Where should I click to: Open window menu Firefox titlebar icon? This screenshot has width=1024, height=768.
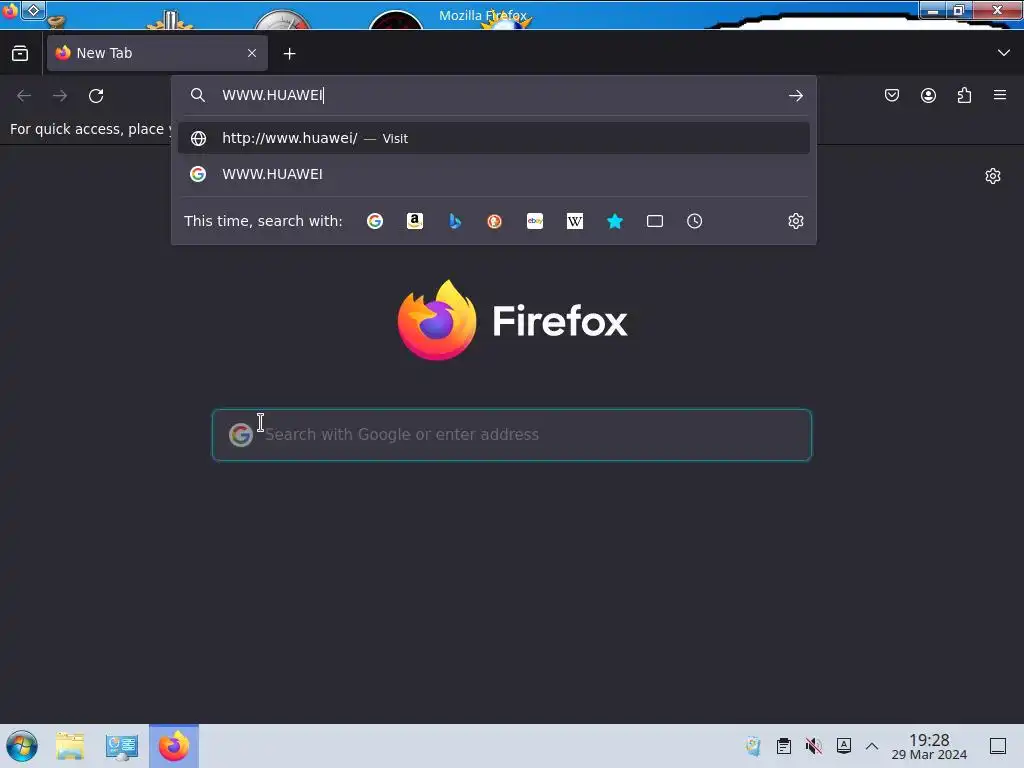tap(9, 10)
